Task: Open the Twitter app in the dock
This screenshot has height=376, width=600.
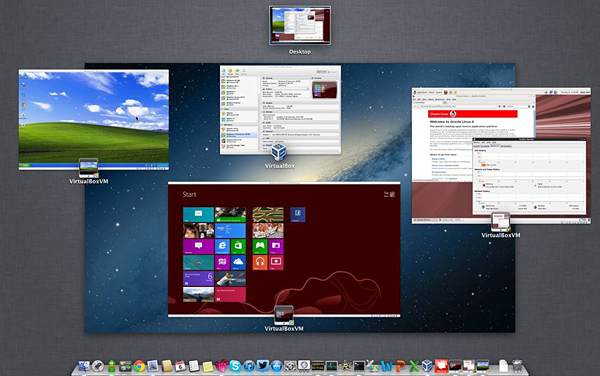Action: click(x=263, y=366)
